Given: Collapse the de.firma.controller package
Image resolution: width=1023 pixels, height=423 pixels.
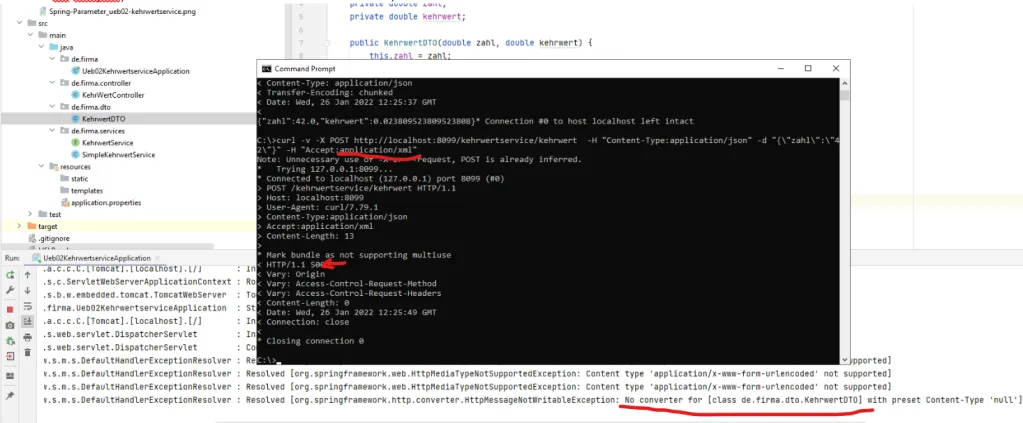Looking at the screenshot, I should pyautogui.click(x=52, y=83).
